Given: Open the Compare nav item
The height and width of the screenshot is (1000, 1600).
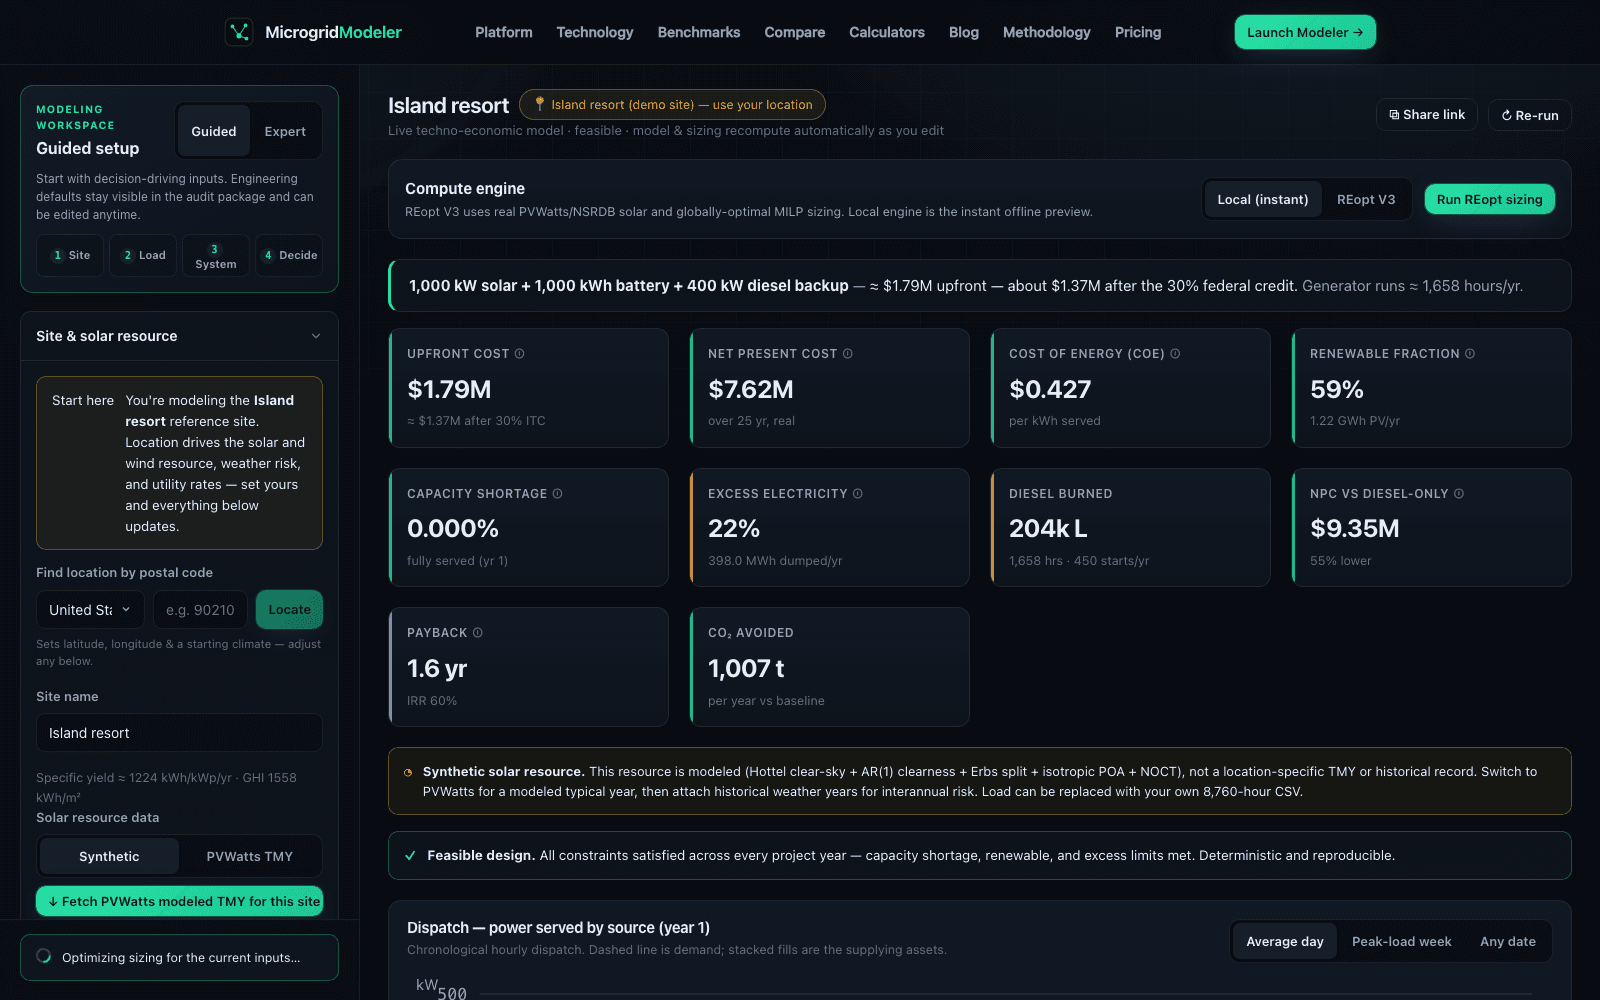Looking at the screenshot, I should pyautogui.click(x=795, y=32).
